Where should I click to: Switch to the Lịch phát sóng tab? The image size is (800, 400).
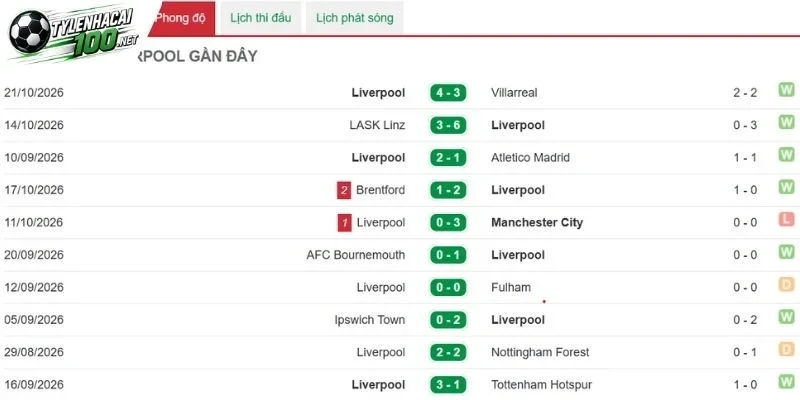355,18
